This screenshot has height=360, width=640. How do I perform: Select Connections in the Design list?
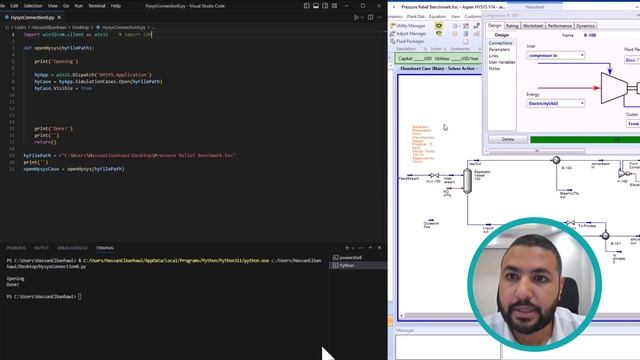click(500, 43)
